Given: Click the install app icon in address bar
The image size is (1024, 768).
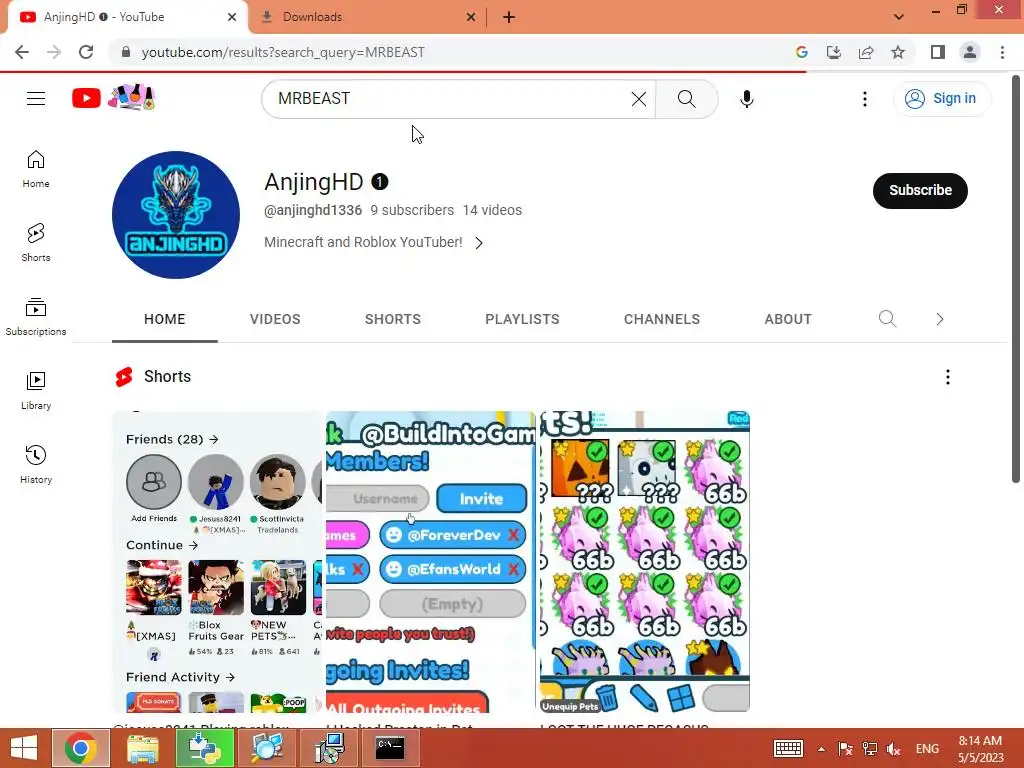Looking at the screenshot, I should click(834, 52).
